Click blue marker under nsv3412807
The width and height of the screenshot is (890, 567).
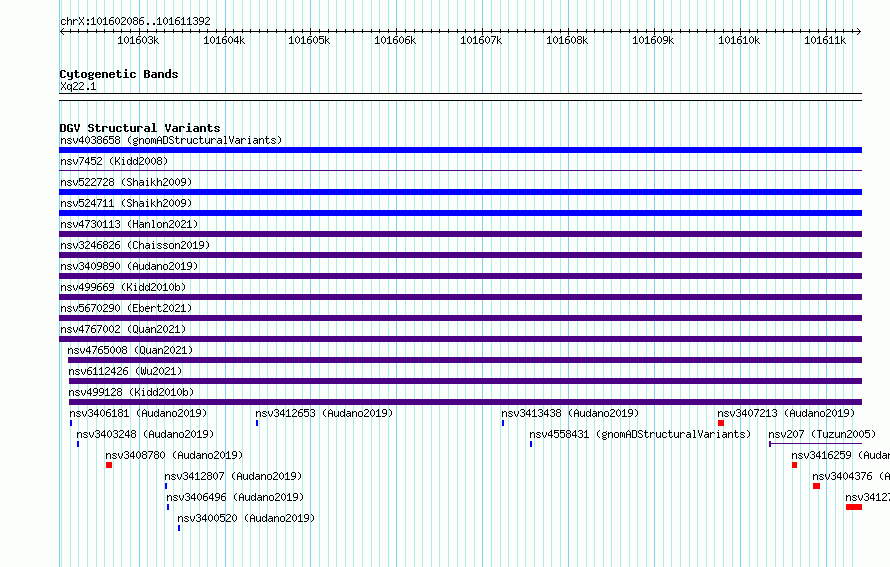(x=166, y=486)
